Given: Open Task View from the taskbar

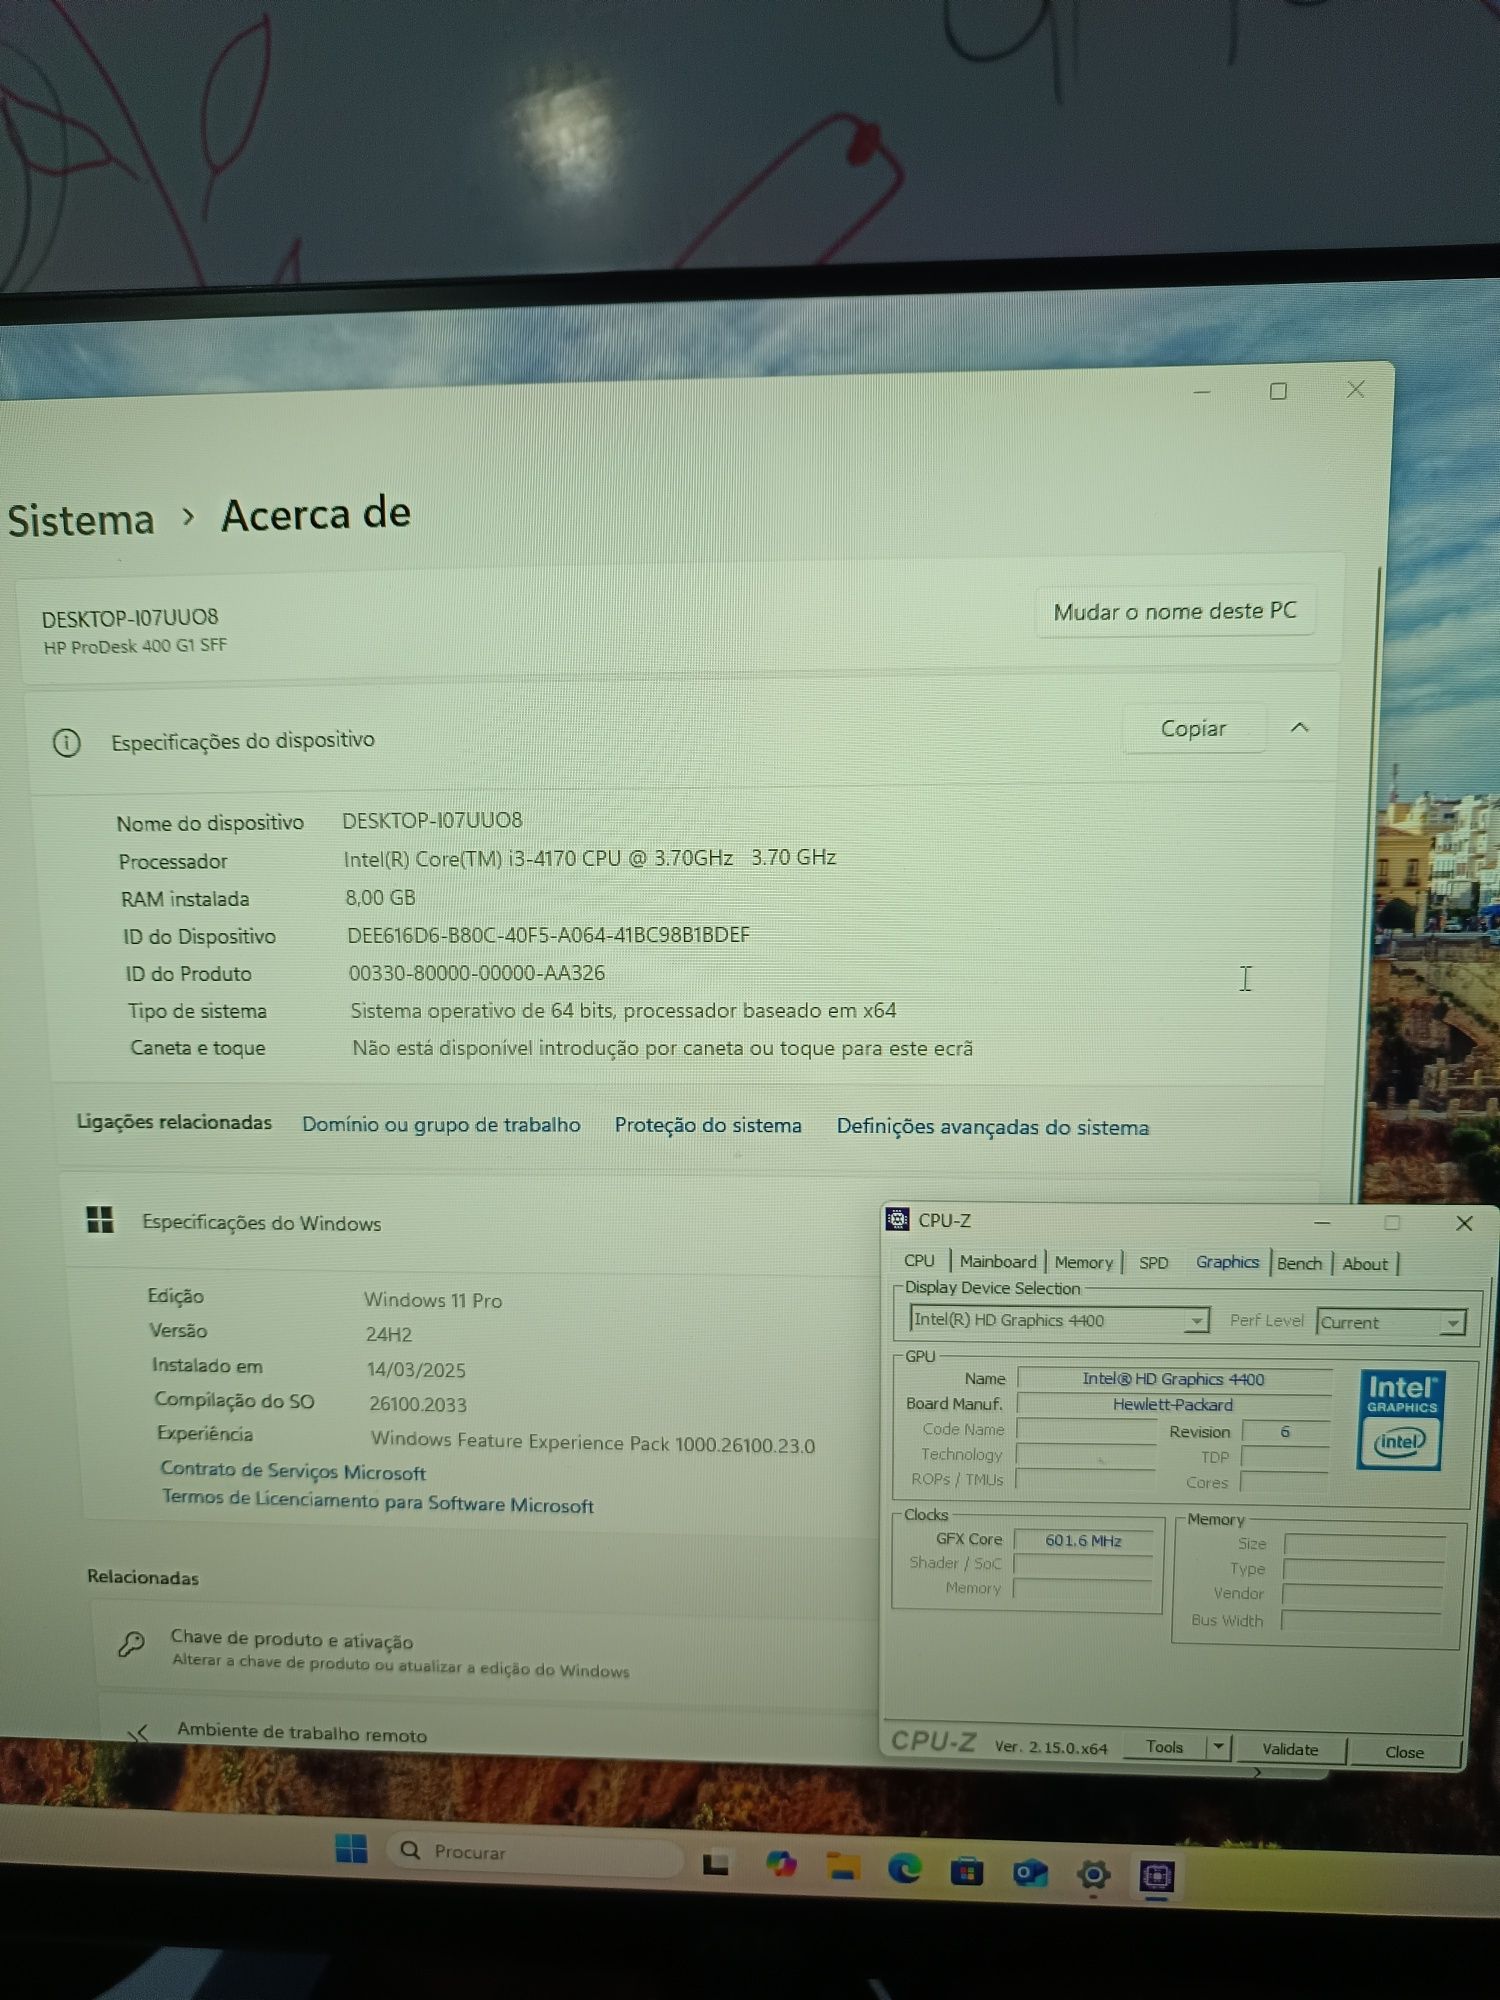Looking at the screenshot, I should tap(715, 1864).
